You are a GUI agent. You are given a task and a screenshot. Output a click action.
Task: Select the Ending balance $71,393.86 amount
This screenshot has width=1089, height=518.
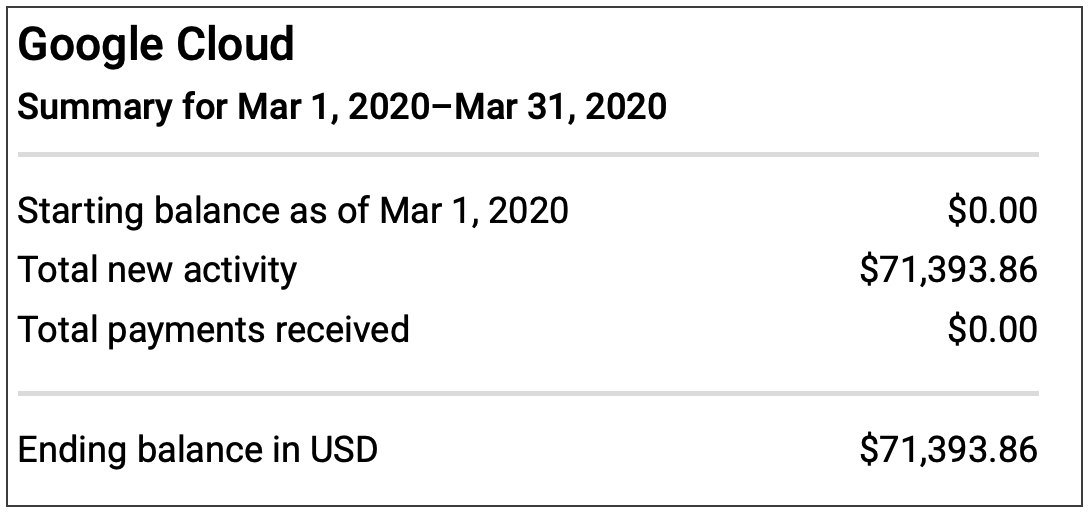948,449
